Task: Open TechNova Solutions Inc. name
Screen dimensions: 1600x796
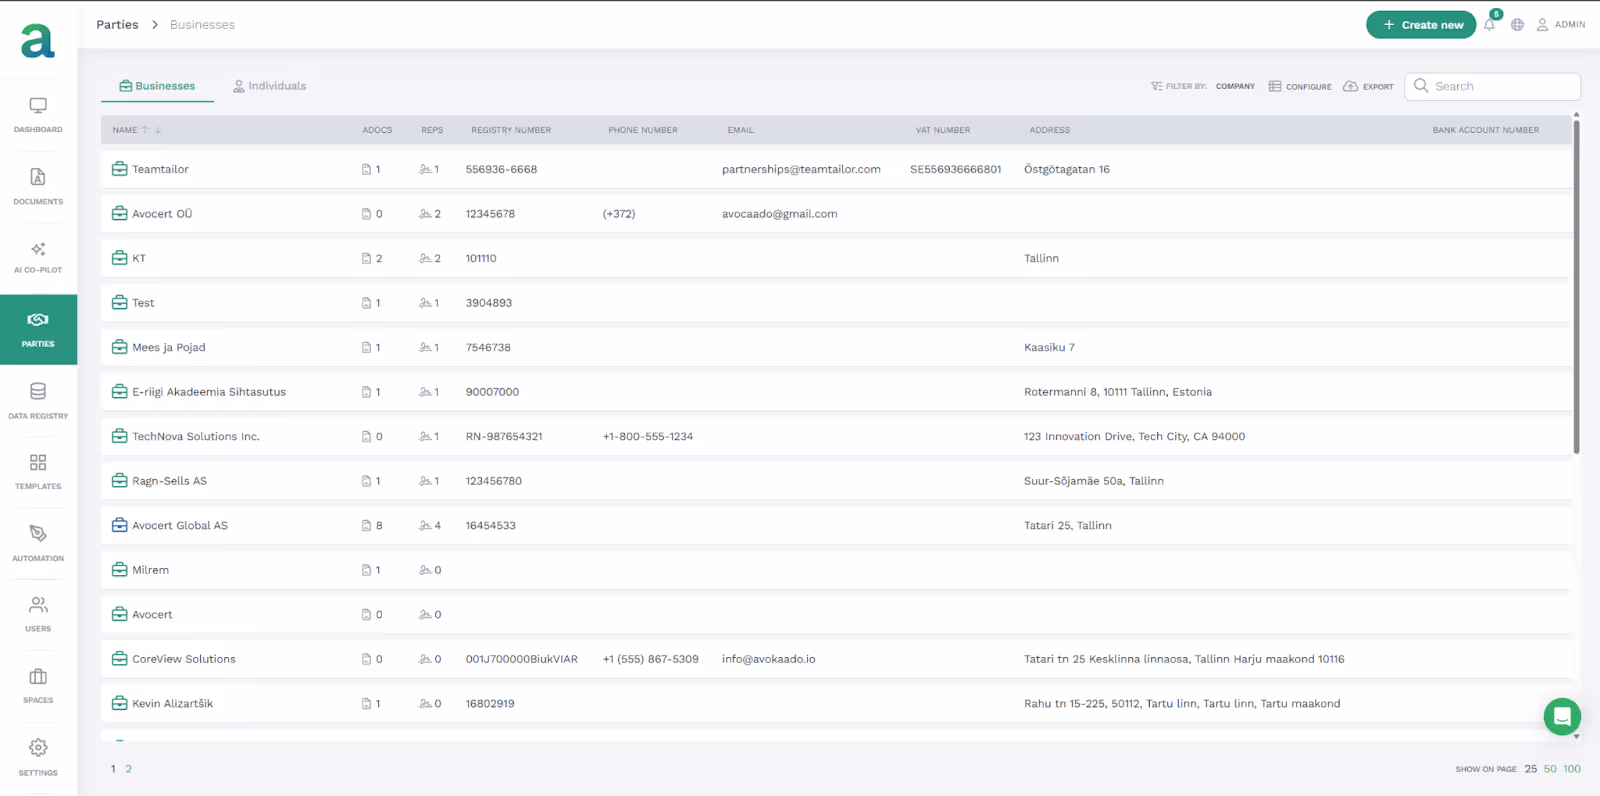Action: point(196,437)
